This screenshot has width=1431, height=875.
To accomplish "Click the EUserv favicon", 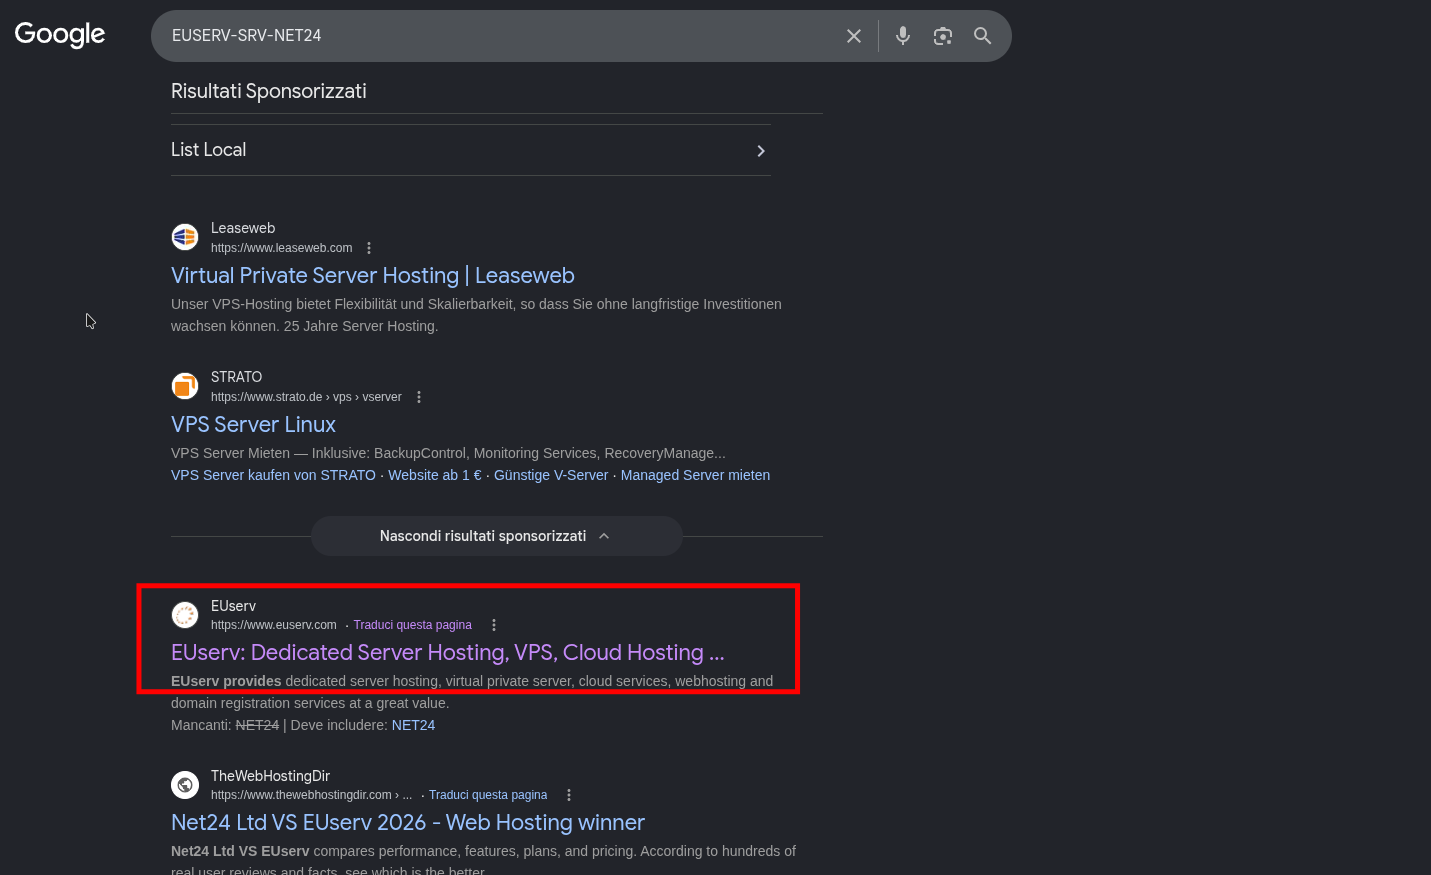I will pos(185,615).
